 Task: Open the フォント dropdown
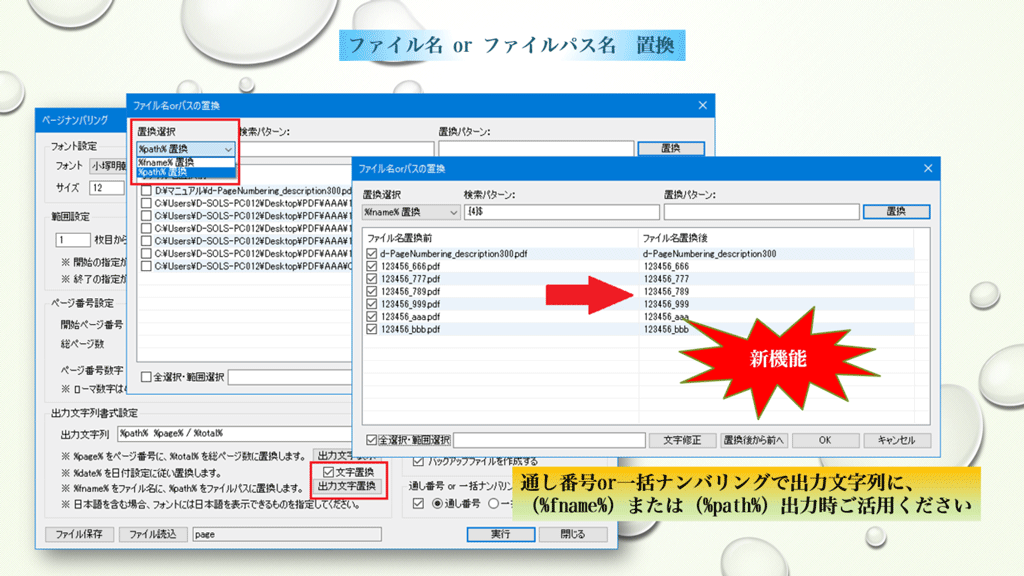tap(108, 165)
